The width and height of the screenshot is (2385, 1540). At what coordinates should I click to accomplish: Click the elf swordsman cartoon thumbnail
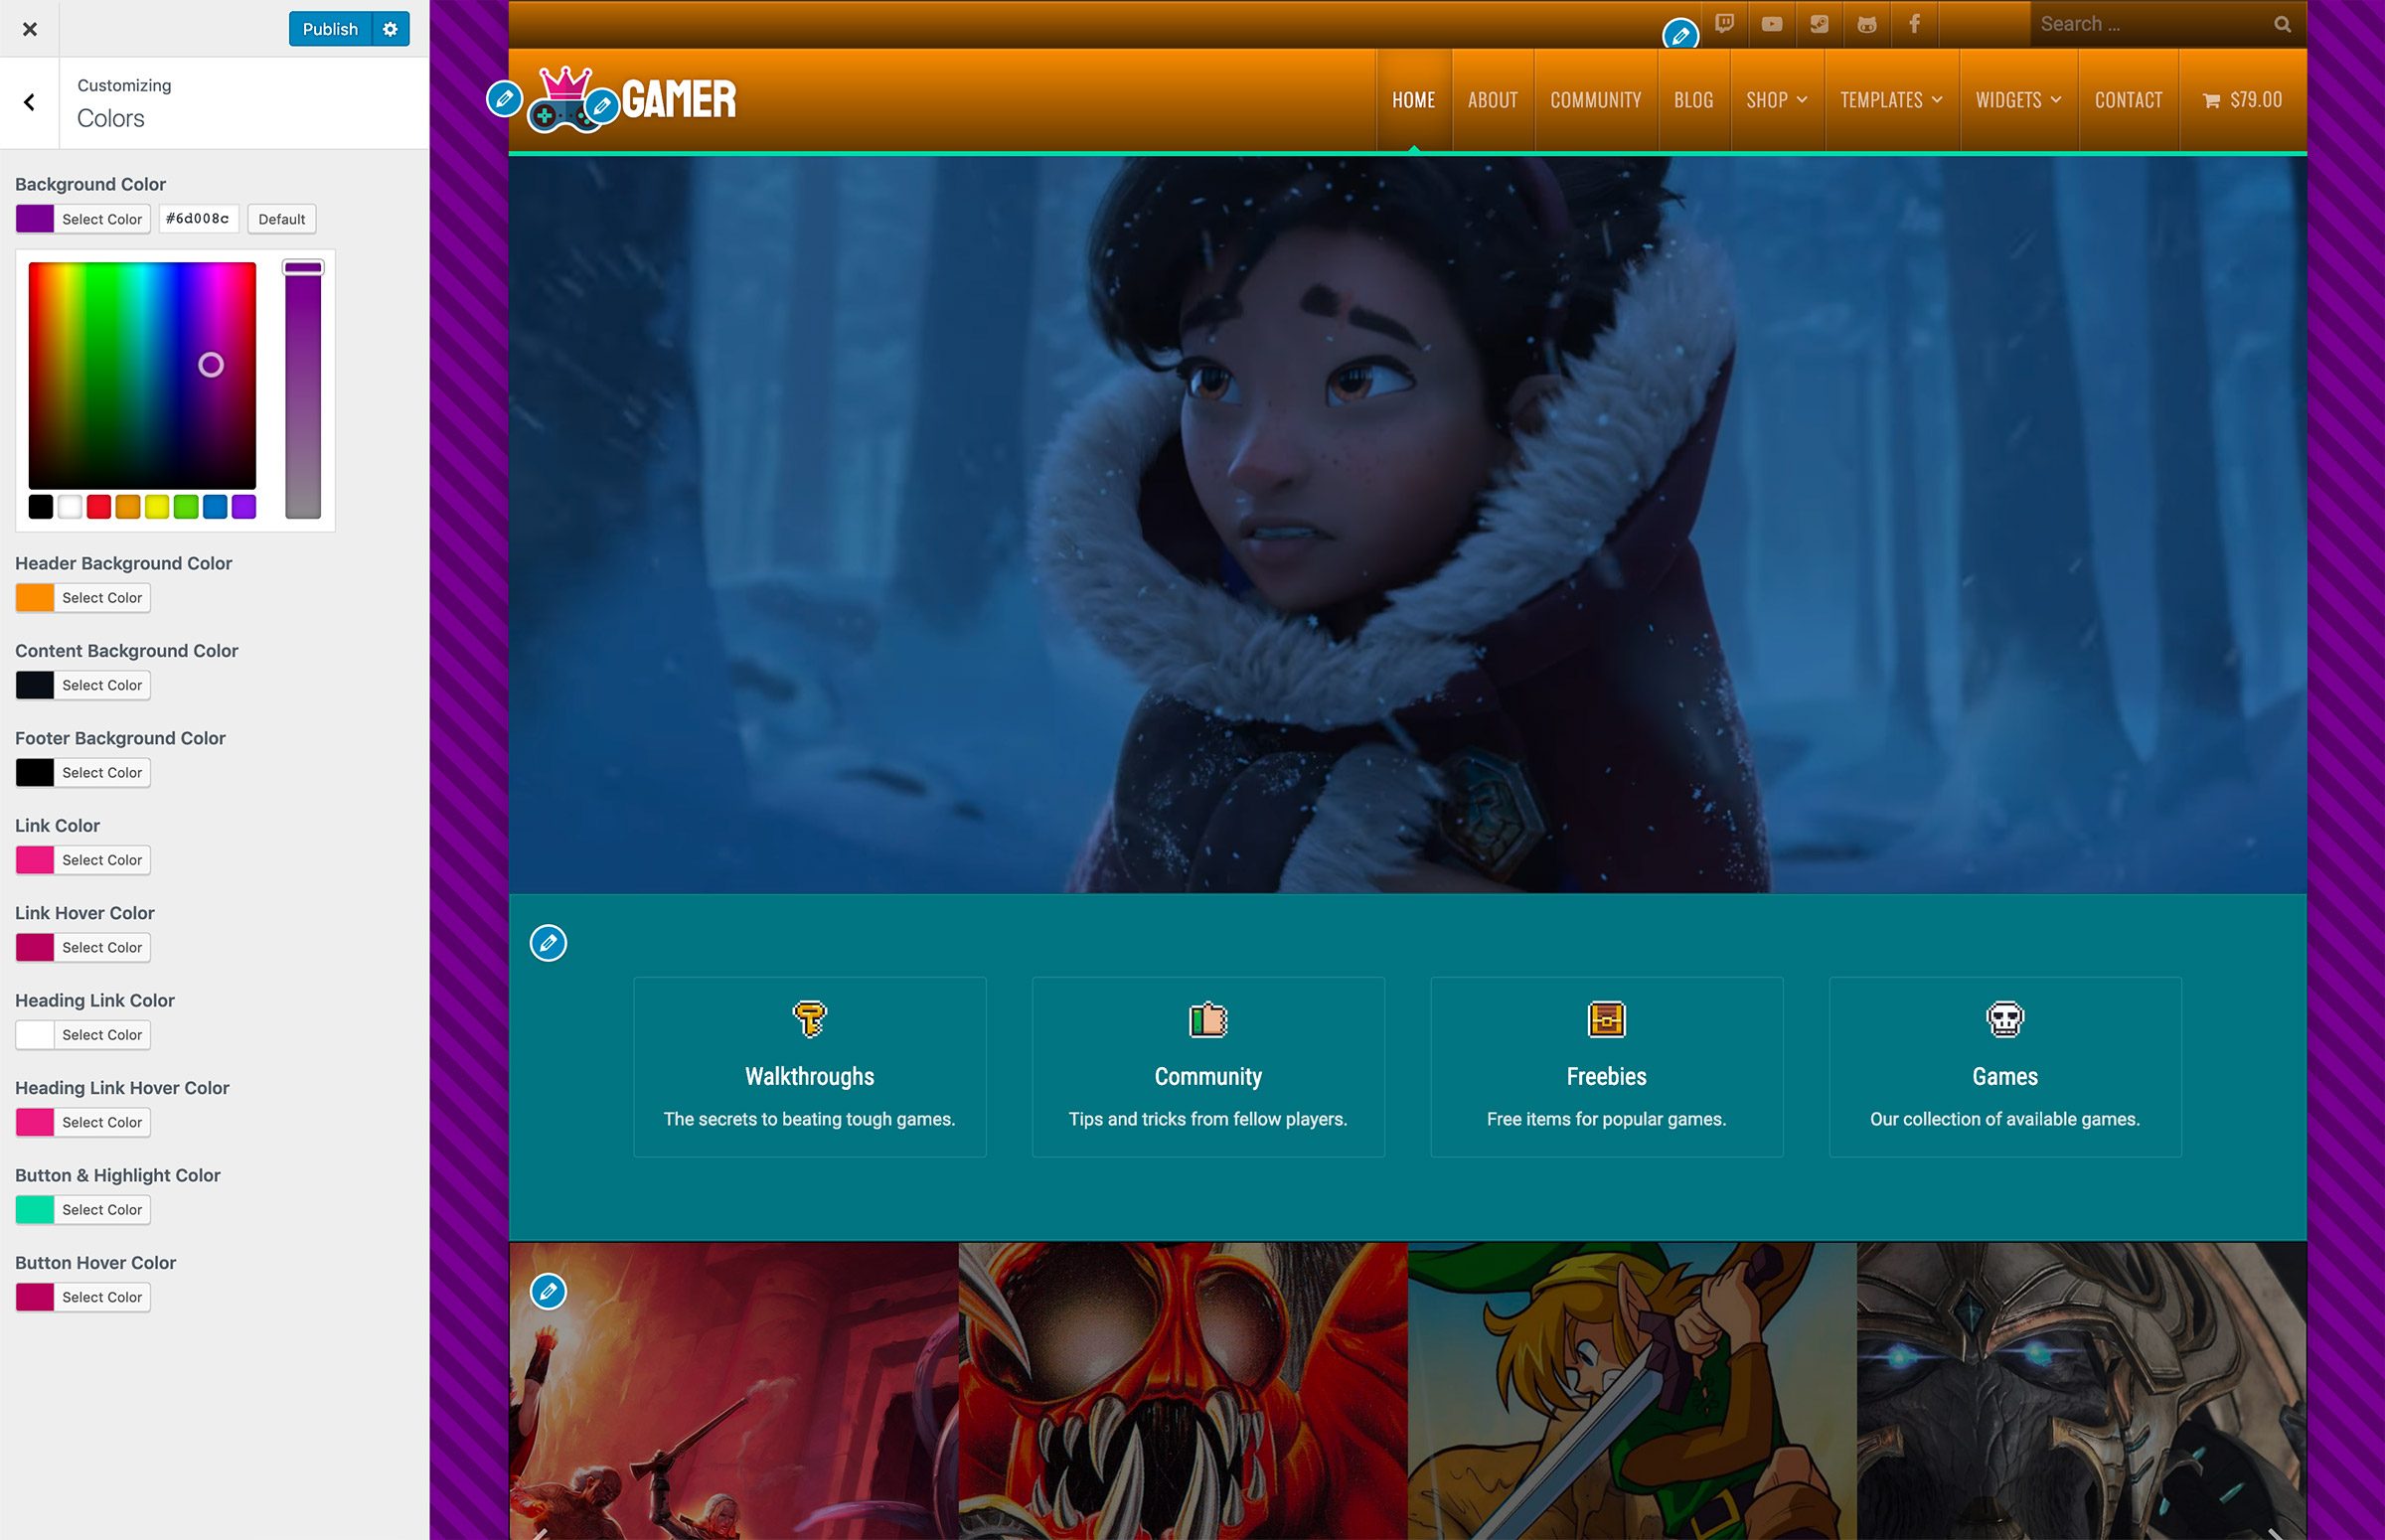coord(1632,1391)
